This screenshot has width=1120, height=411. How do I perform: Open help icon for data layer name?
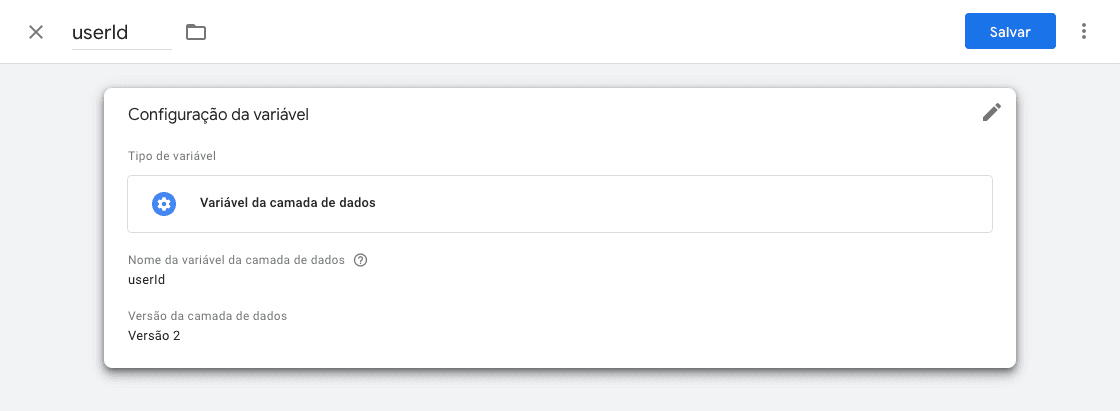pyautogui.click(x=361, y=260)
